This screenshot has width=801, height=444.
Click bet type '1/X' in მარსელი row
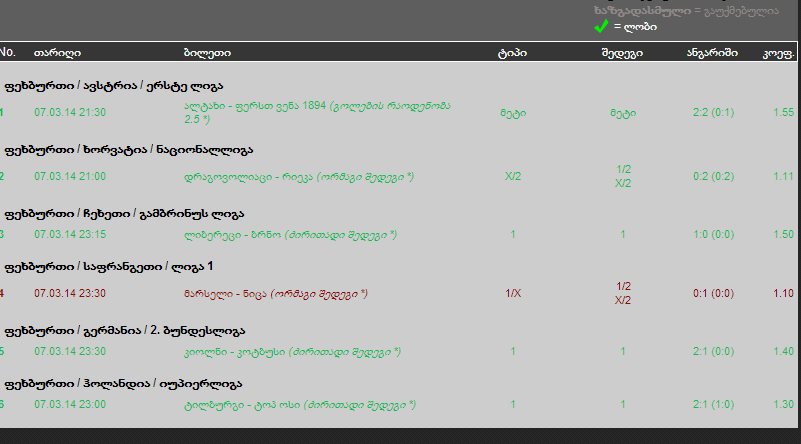[x=513, y=293]
